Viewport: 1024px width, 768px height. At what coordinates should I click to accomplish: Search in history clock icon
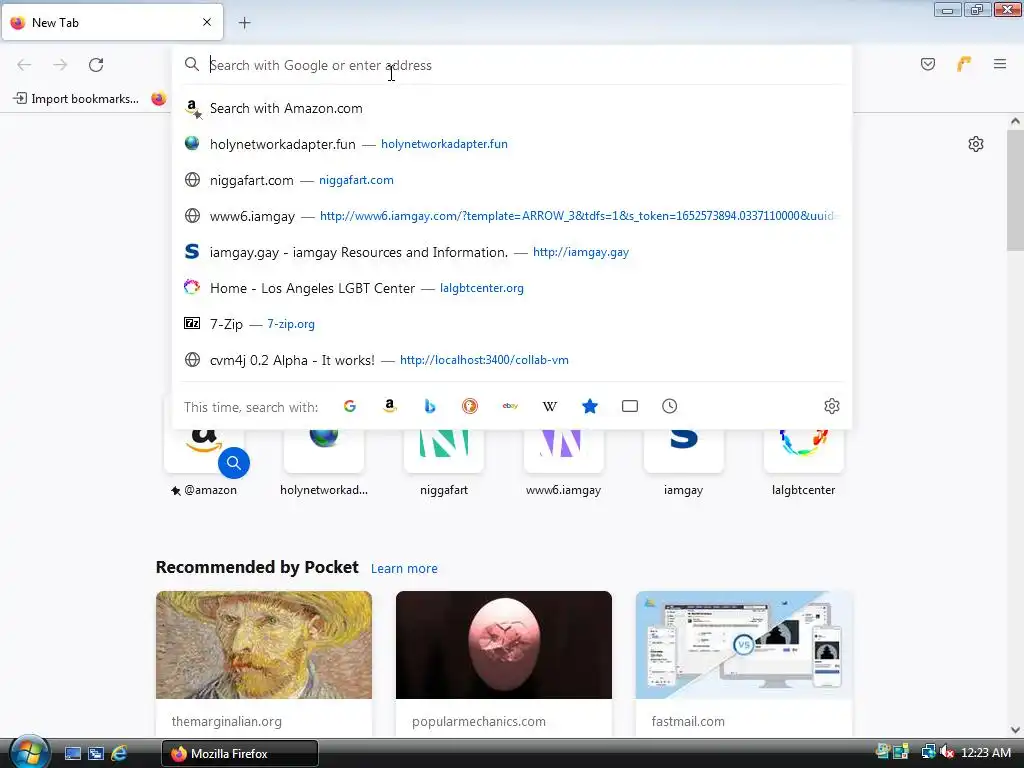click(669, 406)
